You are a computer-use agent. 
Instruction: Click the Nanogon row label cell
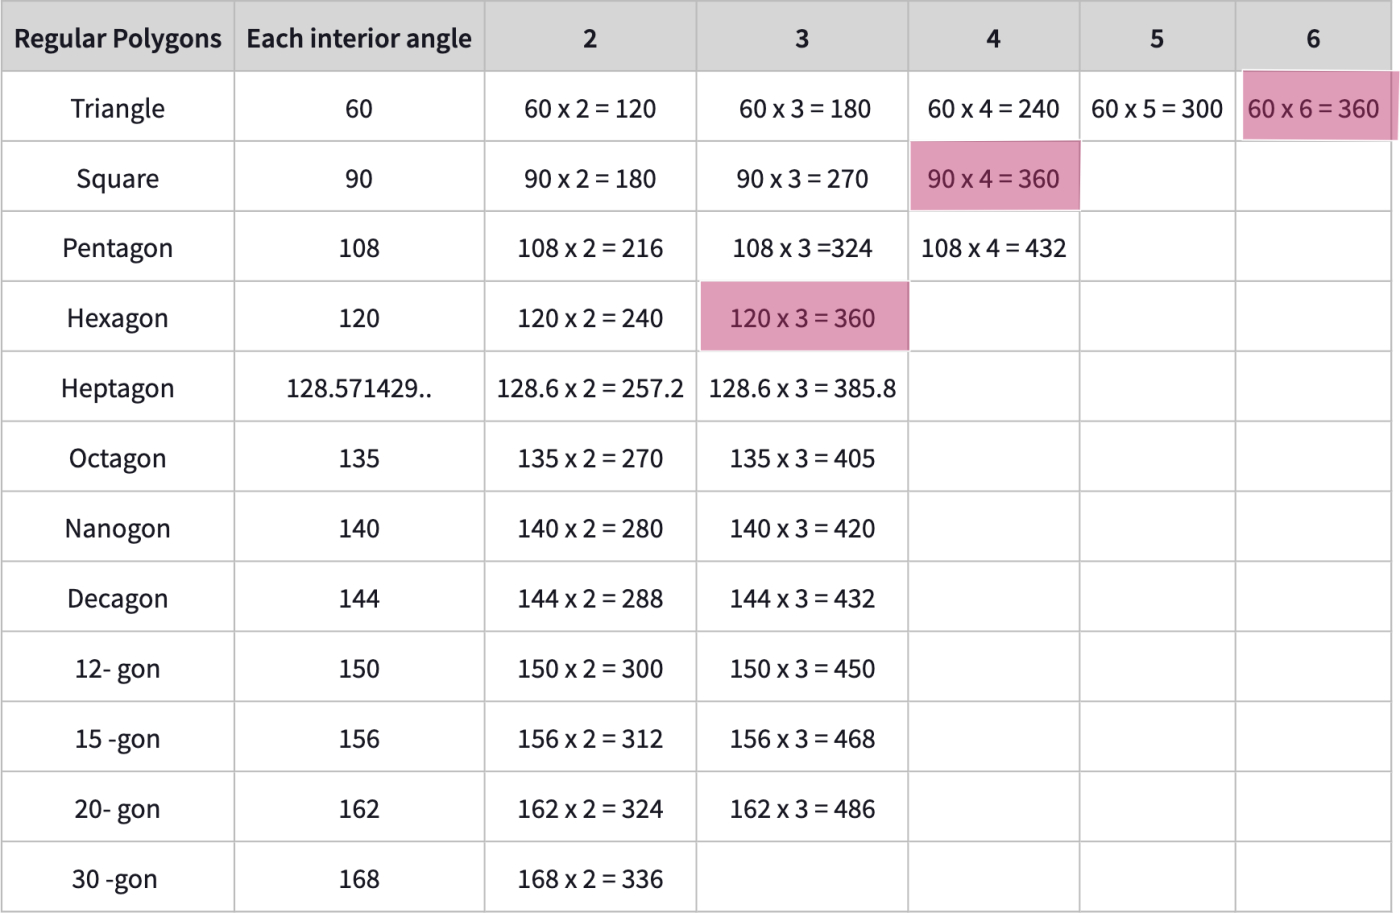118,527
